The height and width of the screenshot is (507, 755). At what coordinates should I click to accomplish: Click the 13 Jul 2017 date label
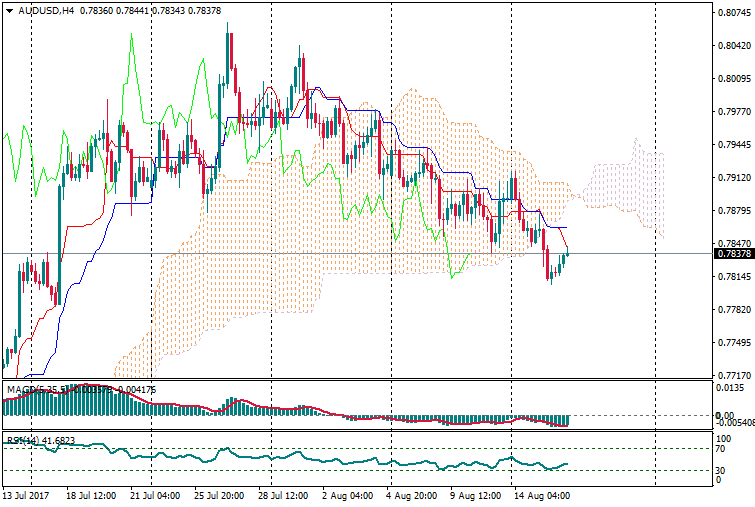click(26, 495)
